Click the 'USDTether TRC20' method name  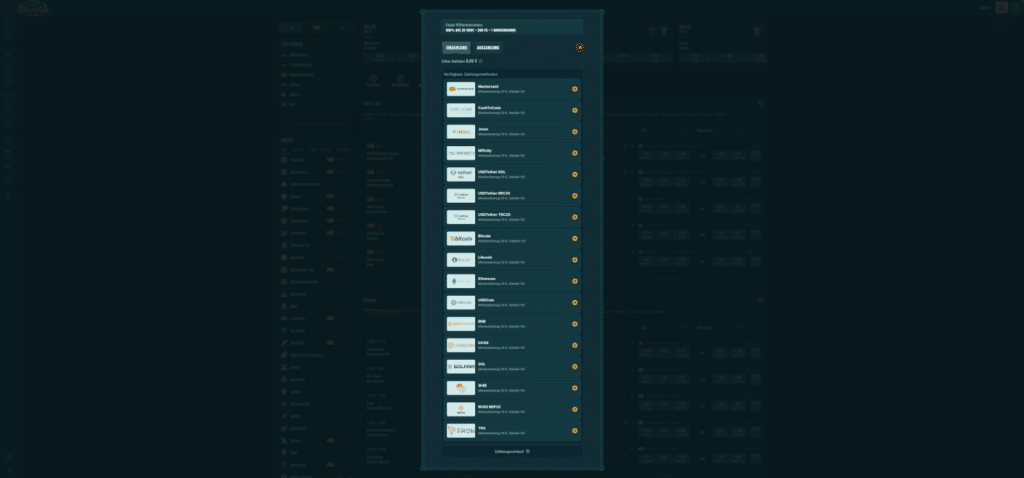[x=494, y=214]
